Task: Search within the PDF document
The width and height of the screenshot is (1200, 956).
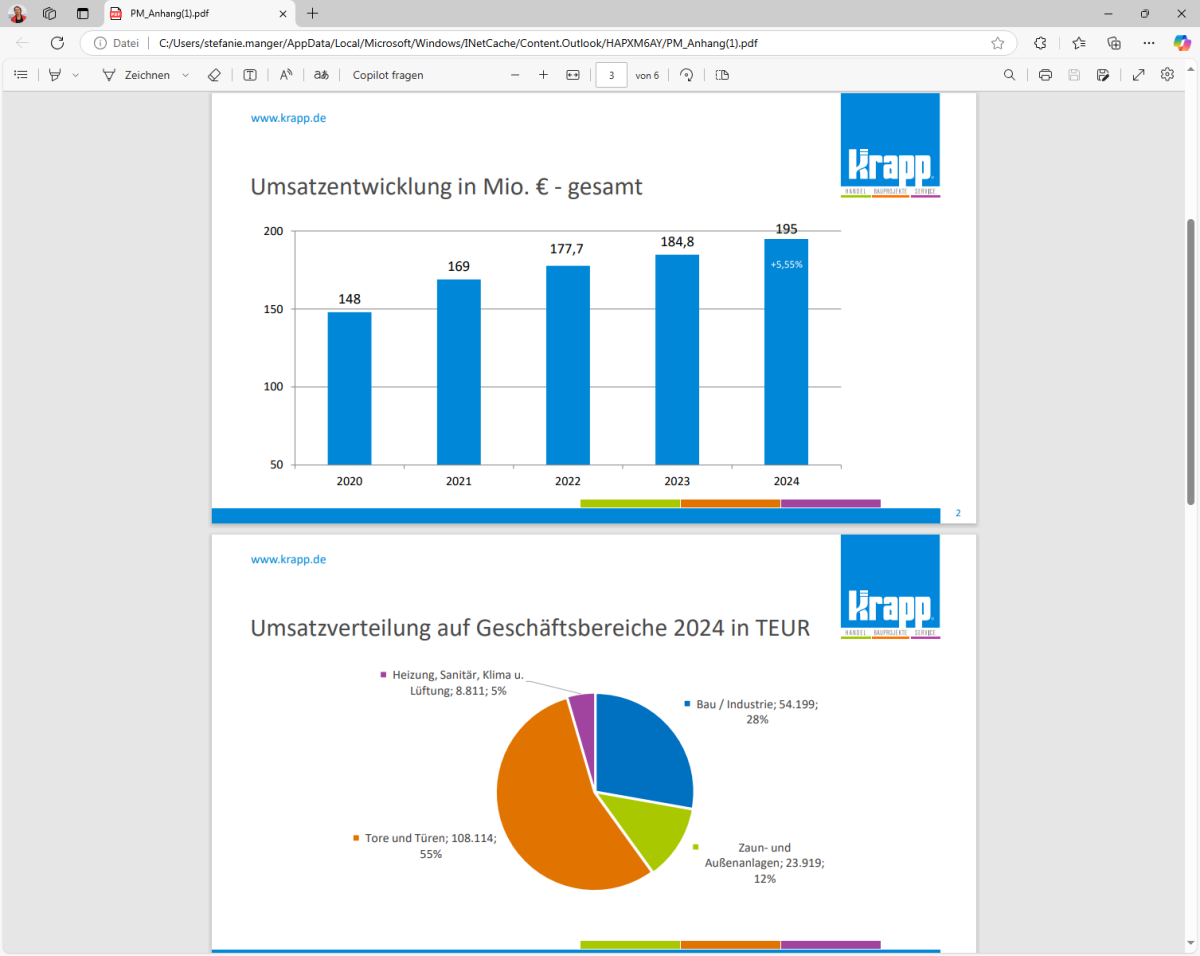Action: (x=1010, y=75)
